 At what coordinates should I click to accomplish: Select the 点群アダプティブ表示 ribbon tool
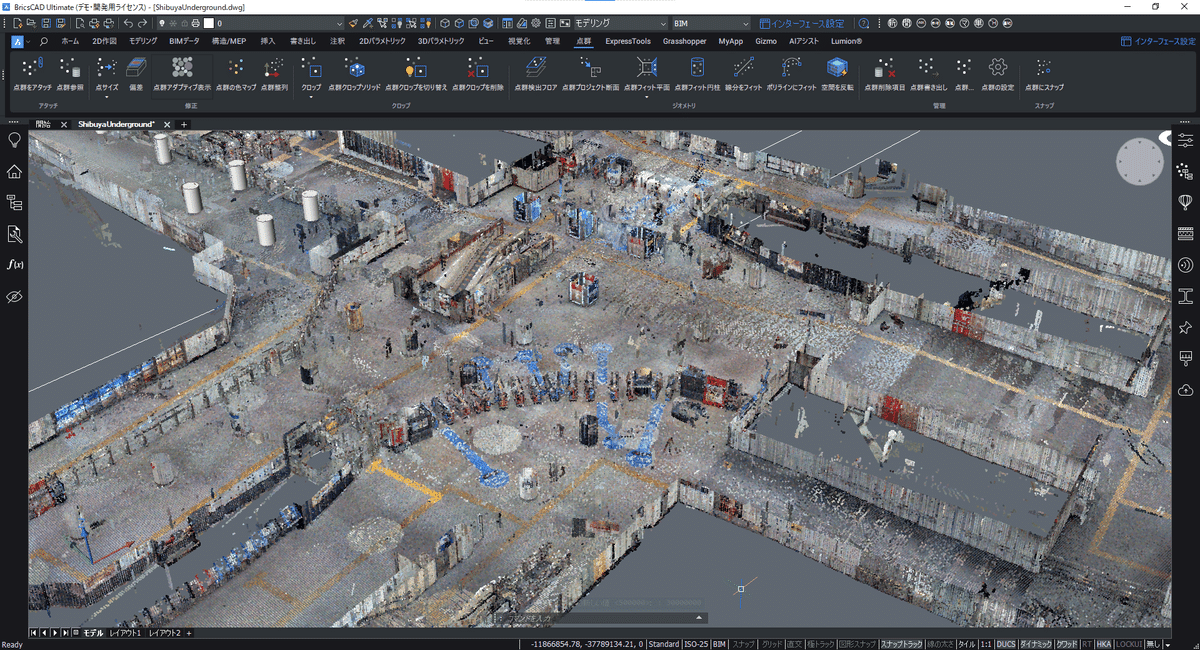click(182, 68)
